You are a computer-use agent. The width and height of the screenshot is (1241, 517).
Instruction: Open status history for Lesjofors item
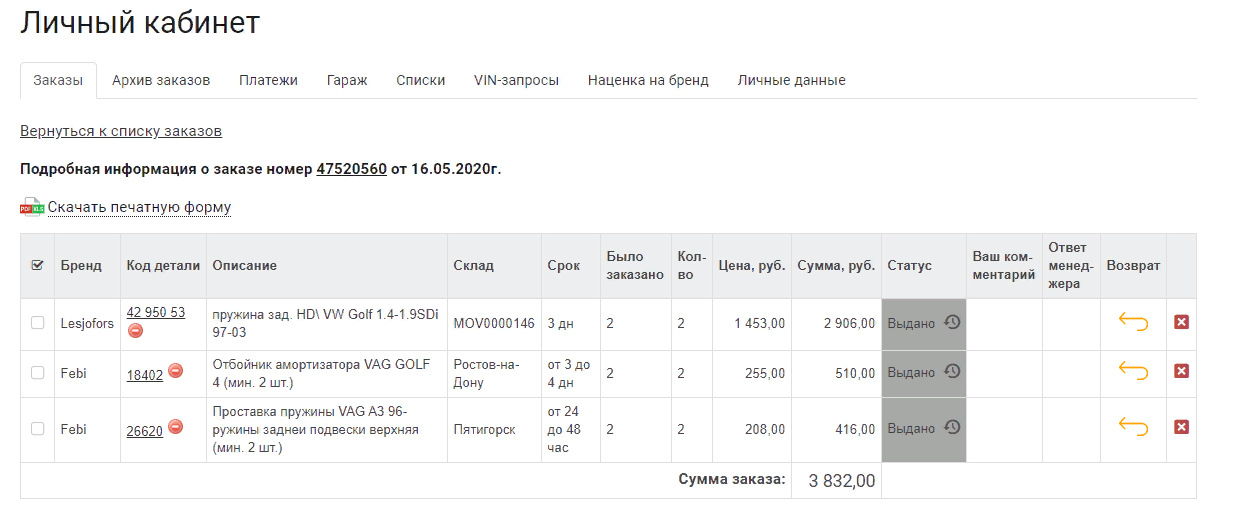point(952,322)
